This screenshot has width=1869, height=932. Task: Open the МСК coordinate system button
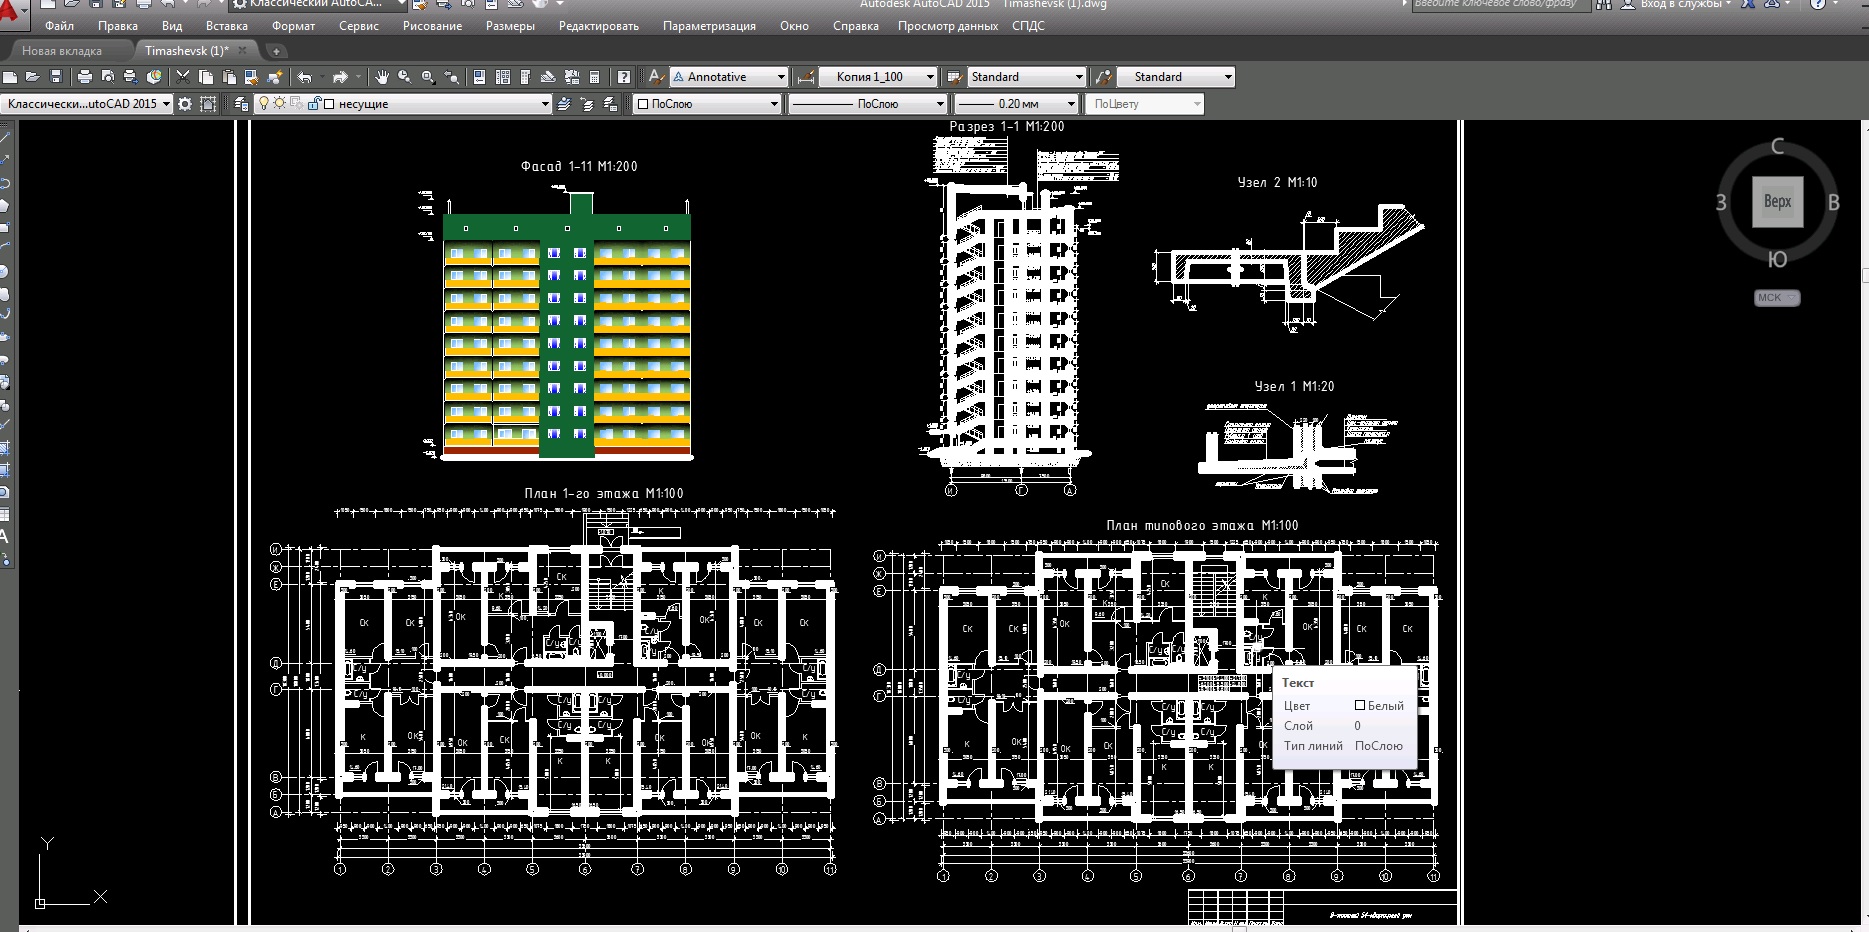[x=1776, y=298]
